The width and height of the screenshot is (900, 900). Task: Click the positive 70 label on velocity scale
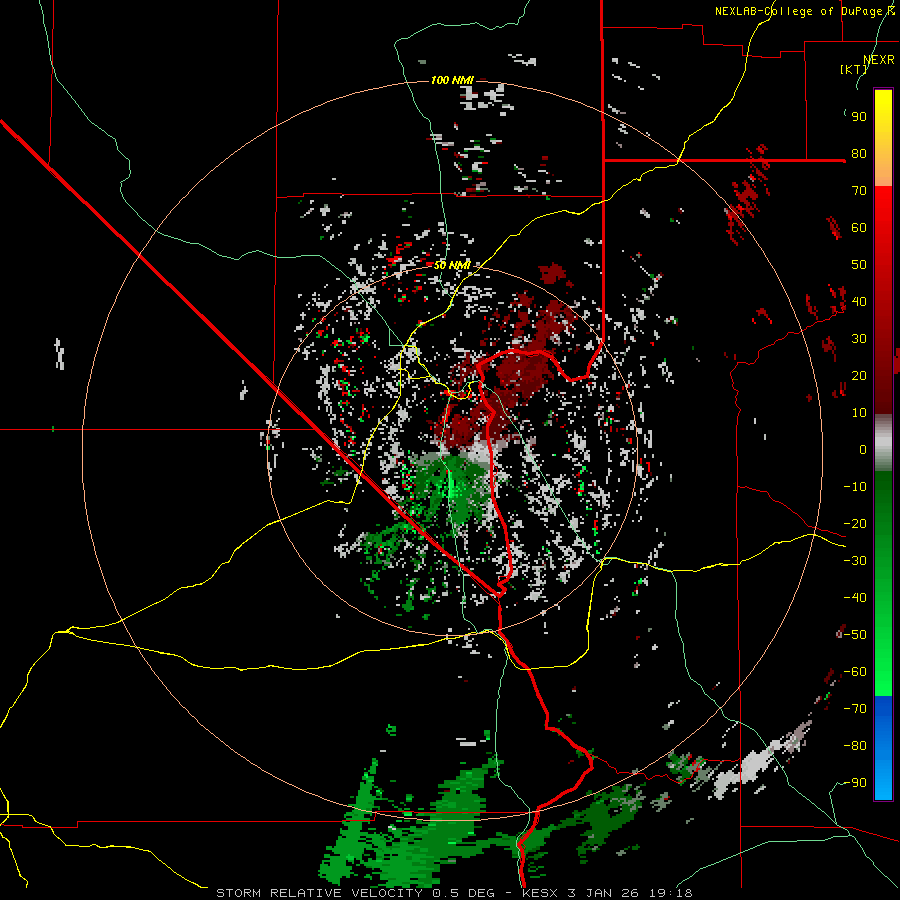(859, 191)
